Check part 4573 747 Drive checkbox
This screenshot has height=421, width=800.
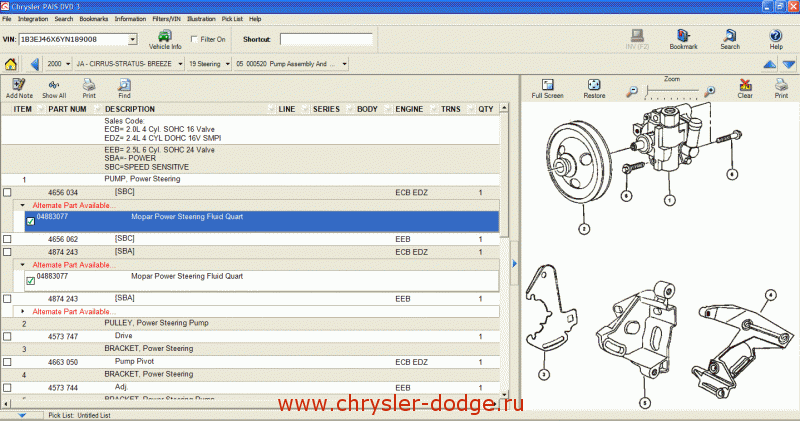[x=7, y=336]
